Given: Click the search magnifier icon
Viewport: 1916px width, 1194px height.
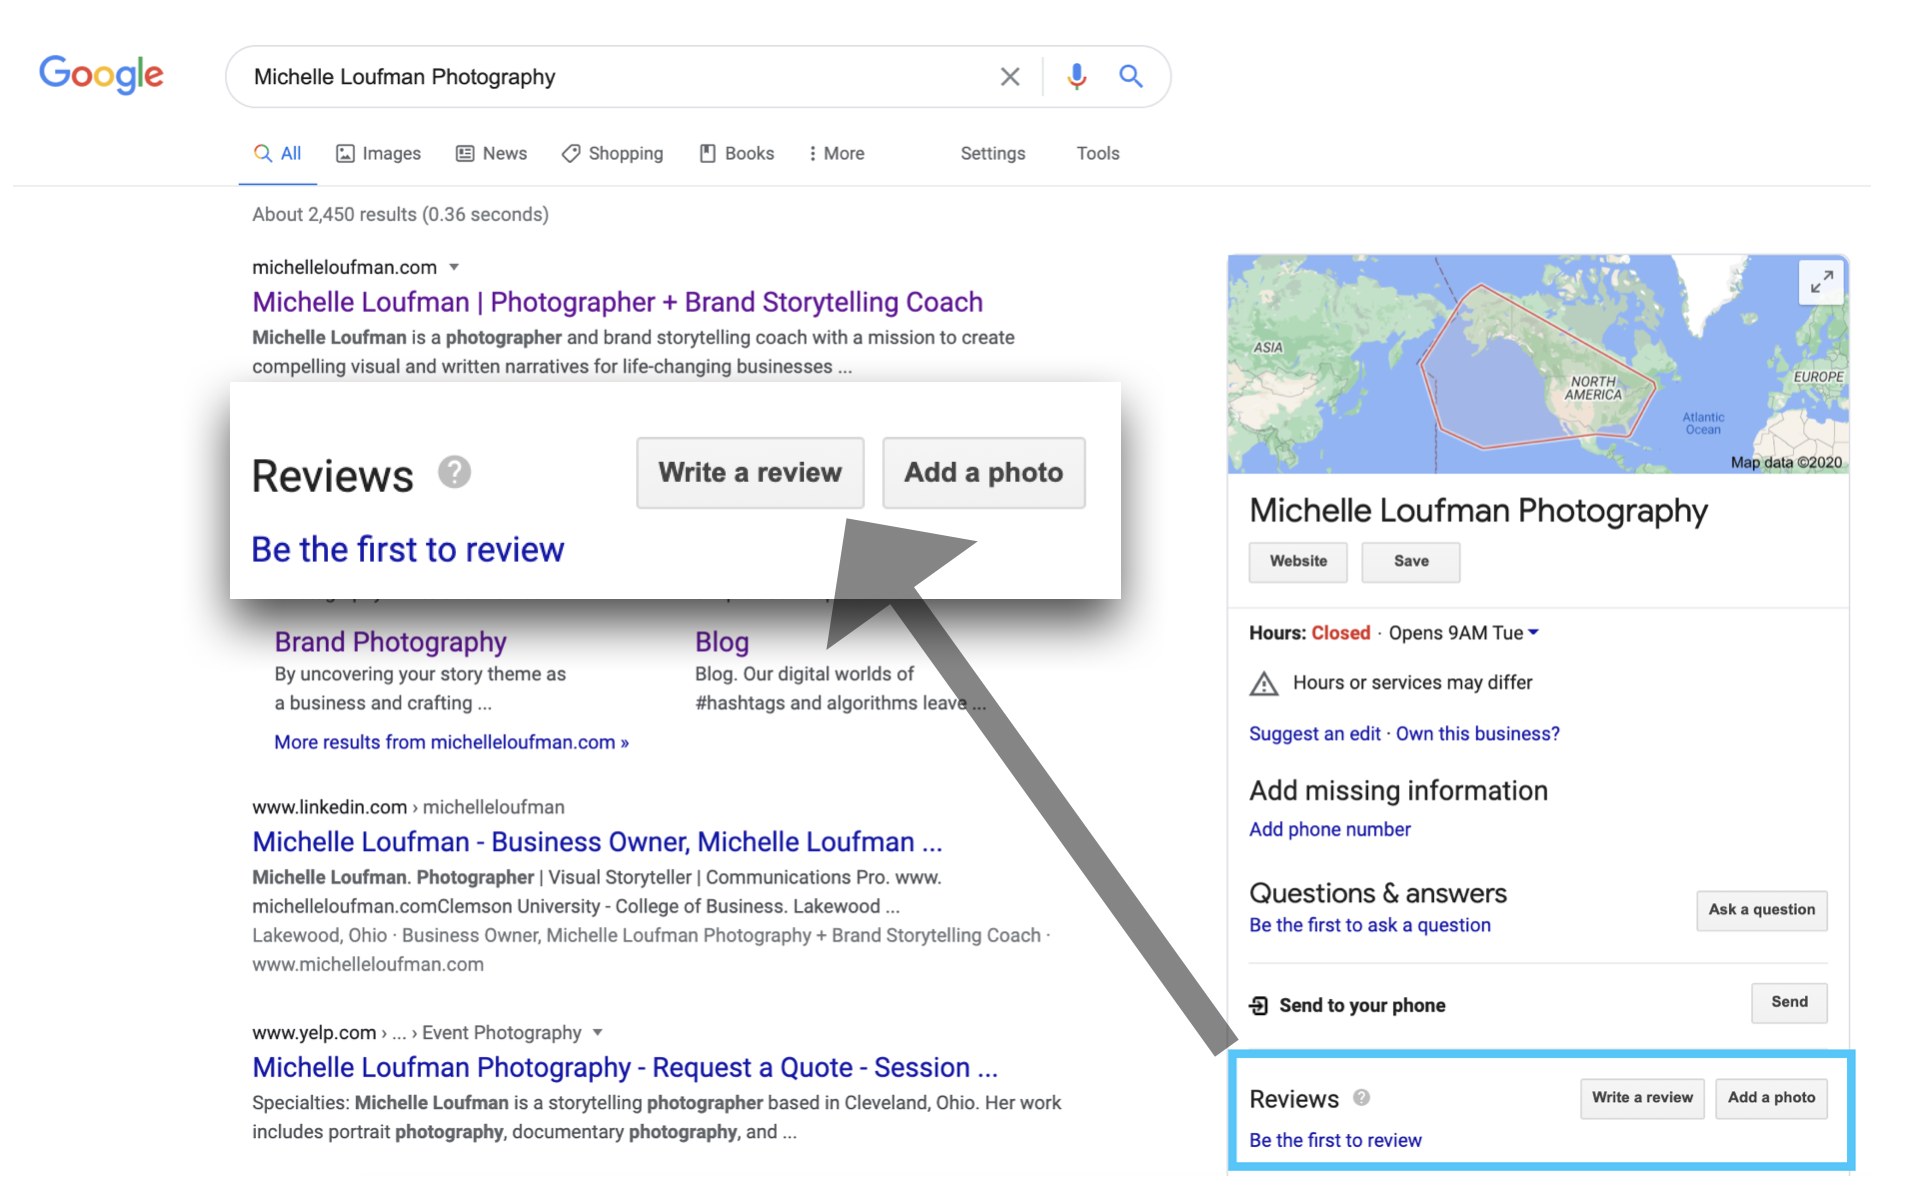Looking at the screenshot, I should click(1130, 76).
